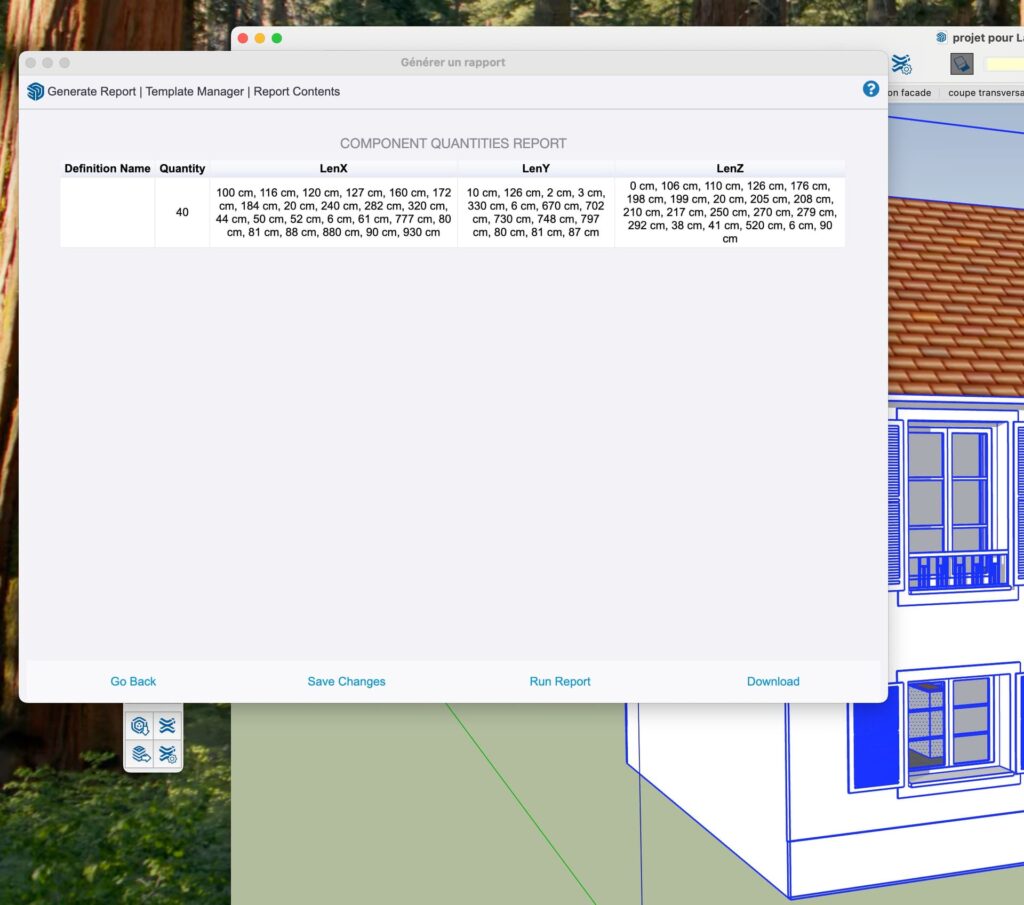
Task: Click the yellow highlighted field in top toolbar
Action: 1005,64
